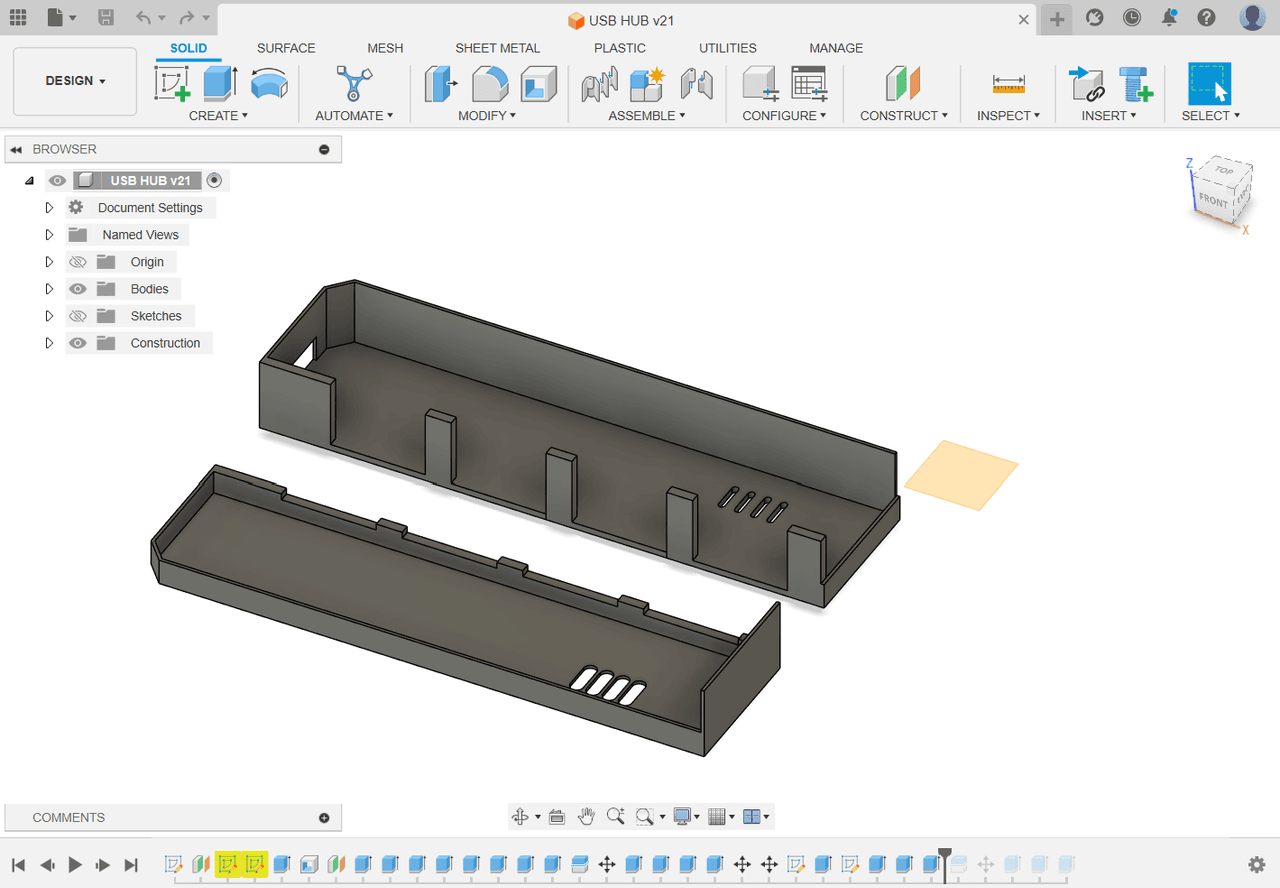Toggle visibility of the Bodies folder
This screenshot has height=888, width=1280.
pos(78,289)
